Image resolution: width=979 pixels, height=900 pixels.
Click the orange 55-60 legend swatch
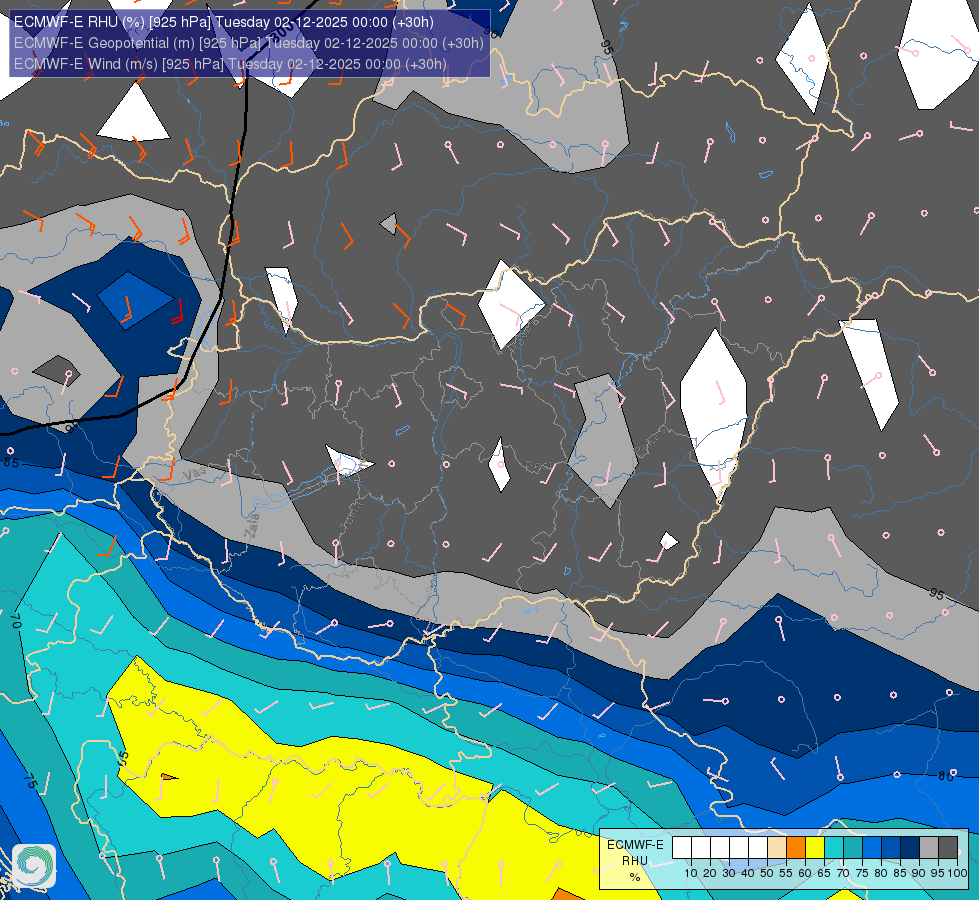tap(796, 848)
